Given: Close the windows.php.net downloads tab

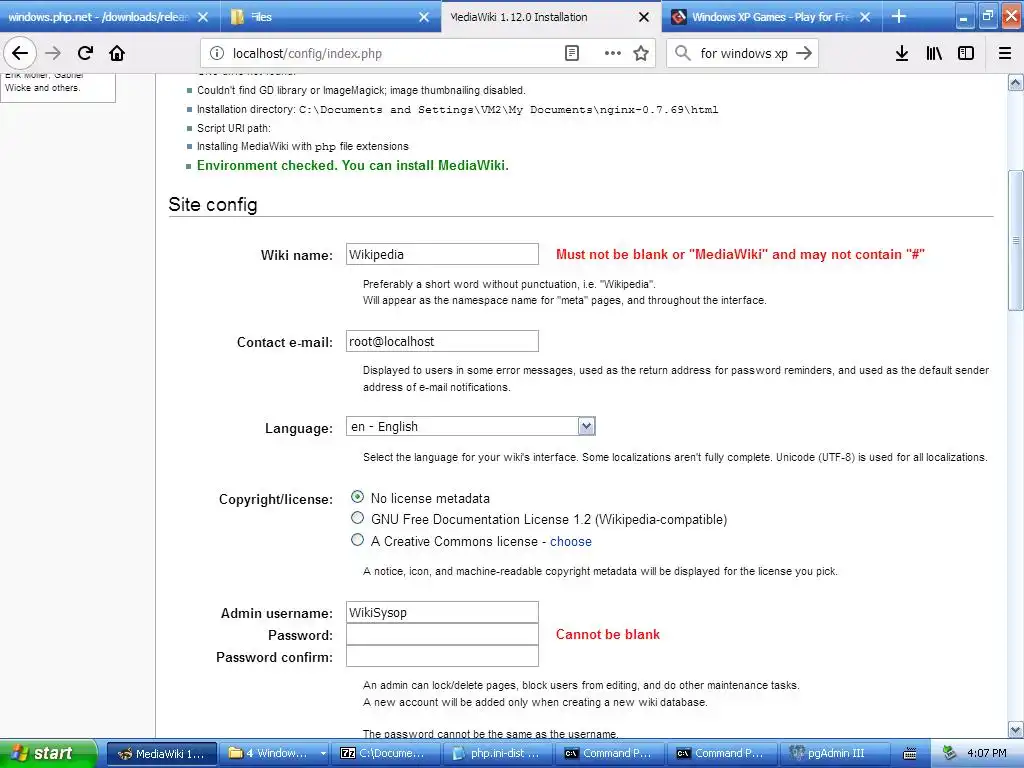Looking at the screenshot, I should pyautogui.click(x=203, y=17).
